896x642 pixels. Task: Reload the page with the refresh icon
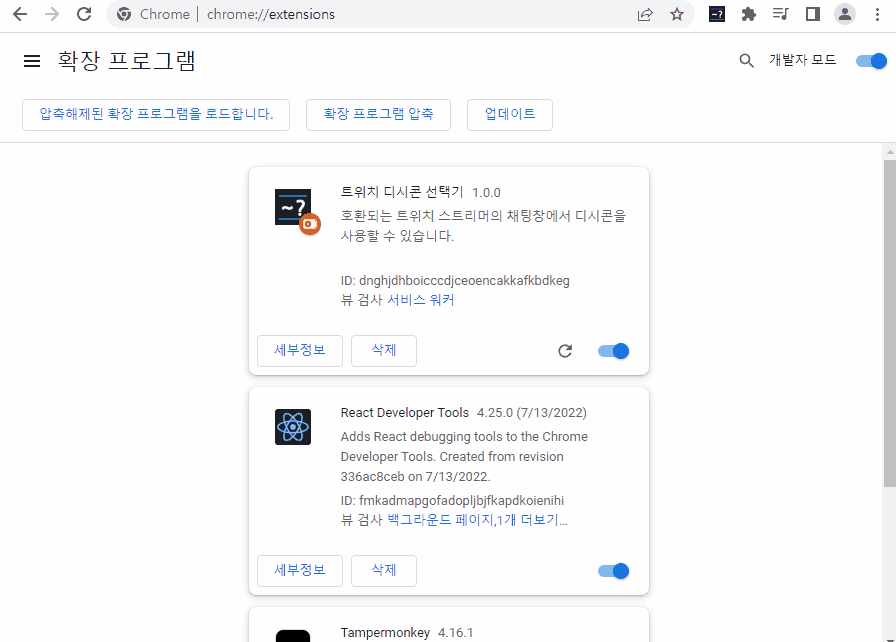point(84,14)
